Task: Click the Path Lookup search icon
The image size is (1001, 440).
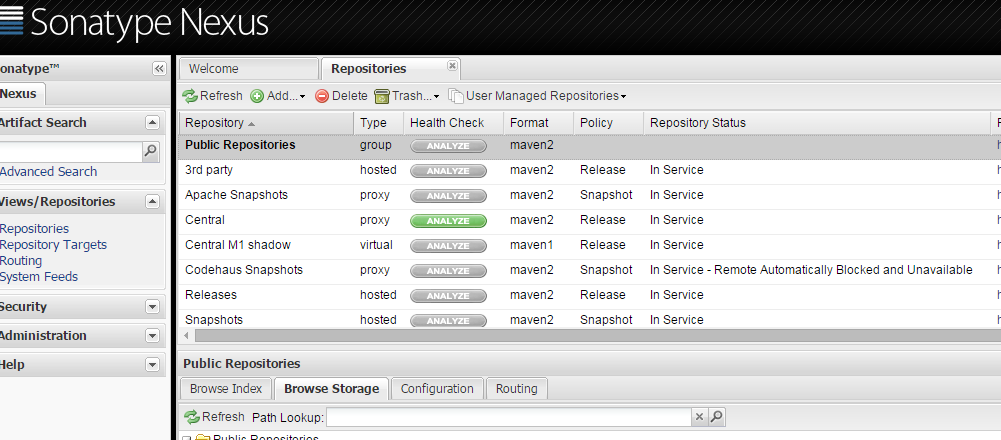Action: click(717, 417)
